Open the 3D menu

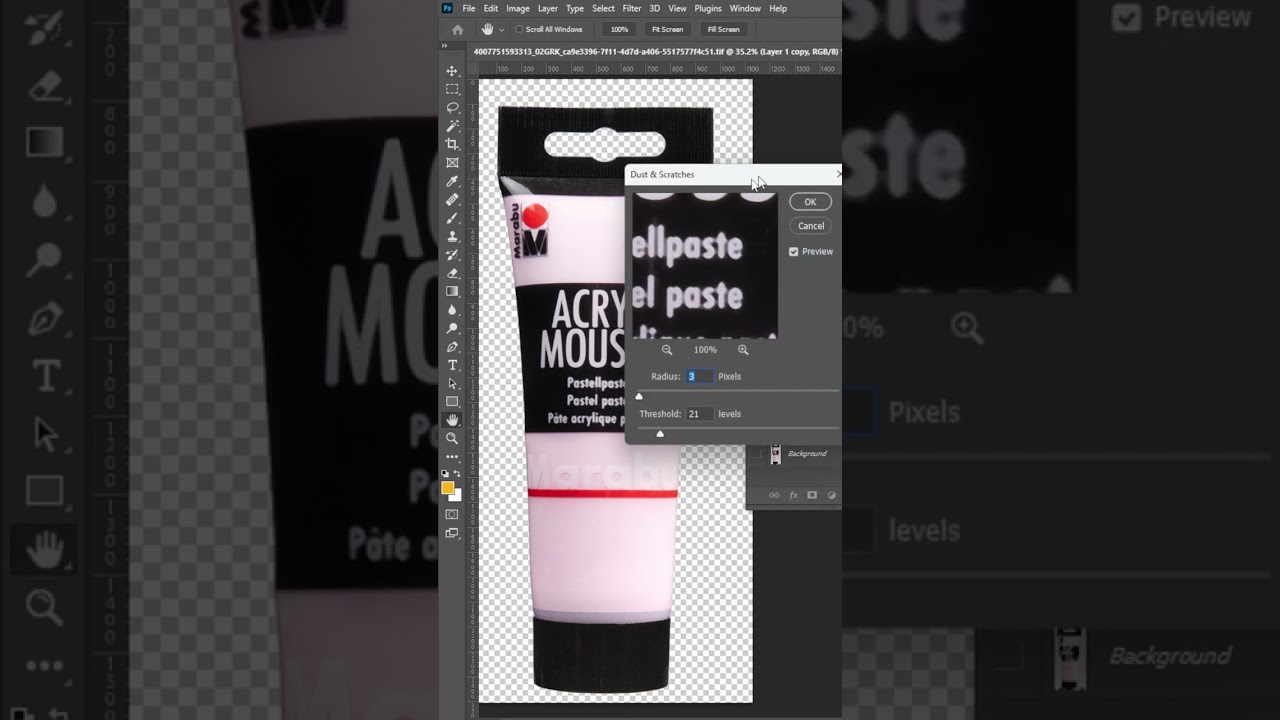pos(655,8)
